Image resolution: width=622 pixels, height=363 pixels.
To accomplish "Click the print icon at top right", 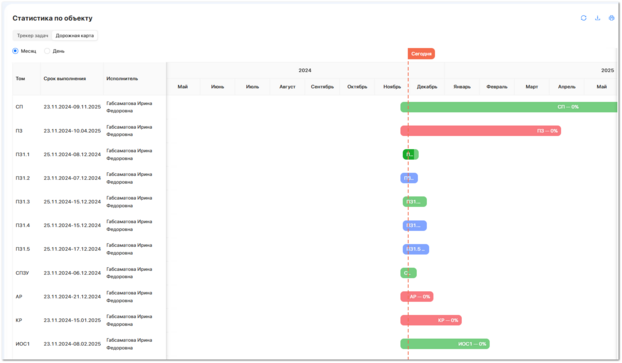I will click(611, 18).
